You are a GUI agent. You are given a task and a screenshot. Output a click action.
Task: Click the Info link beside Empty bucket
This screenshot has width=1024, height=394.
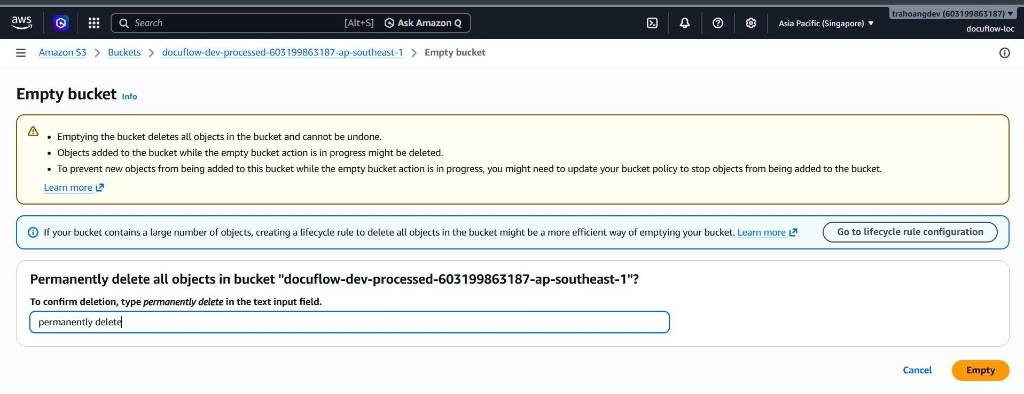(129, 97)
